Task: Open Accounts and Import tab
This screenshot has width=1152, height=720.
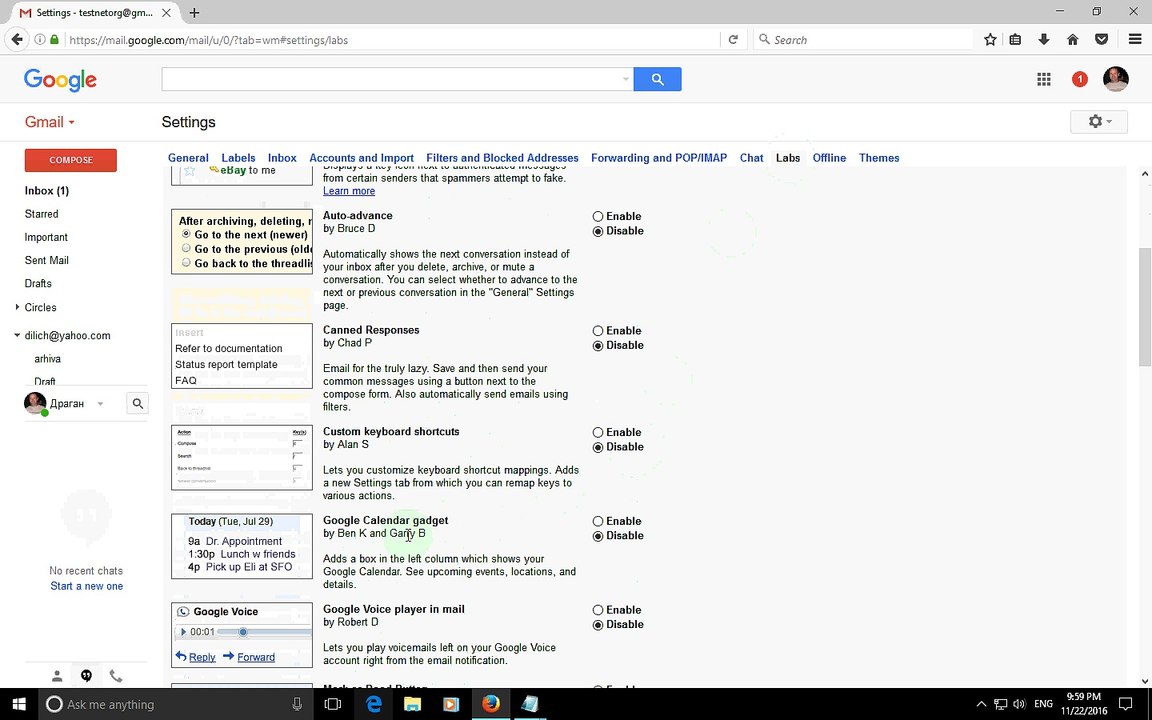Action: click(361, 158)
